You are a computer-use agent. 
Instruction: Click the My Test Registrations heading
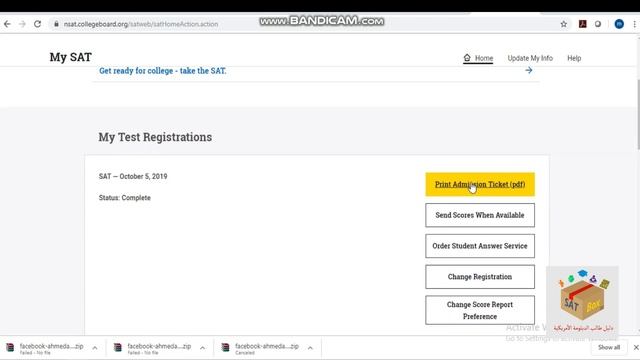(155, 137)
